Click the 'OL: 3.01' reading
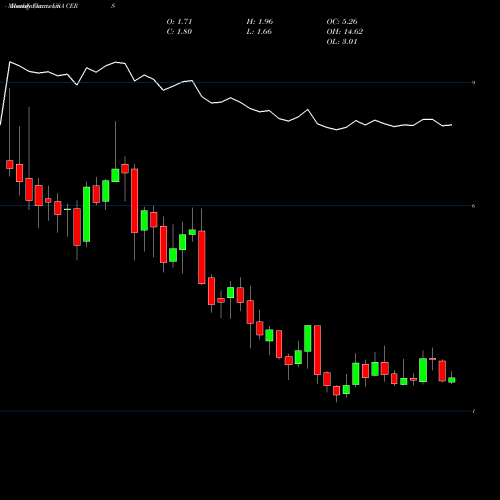The height and width of the screenshot is (500, 500). 342,42
